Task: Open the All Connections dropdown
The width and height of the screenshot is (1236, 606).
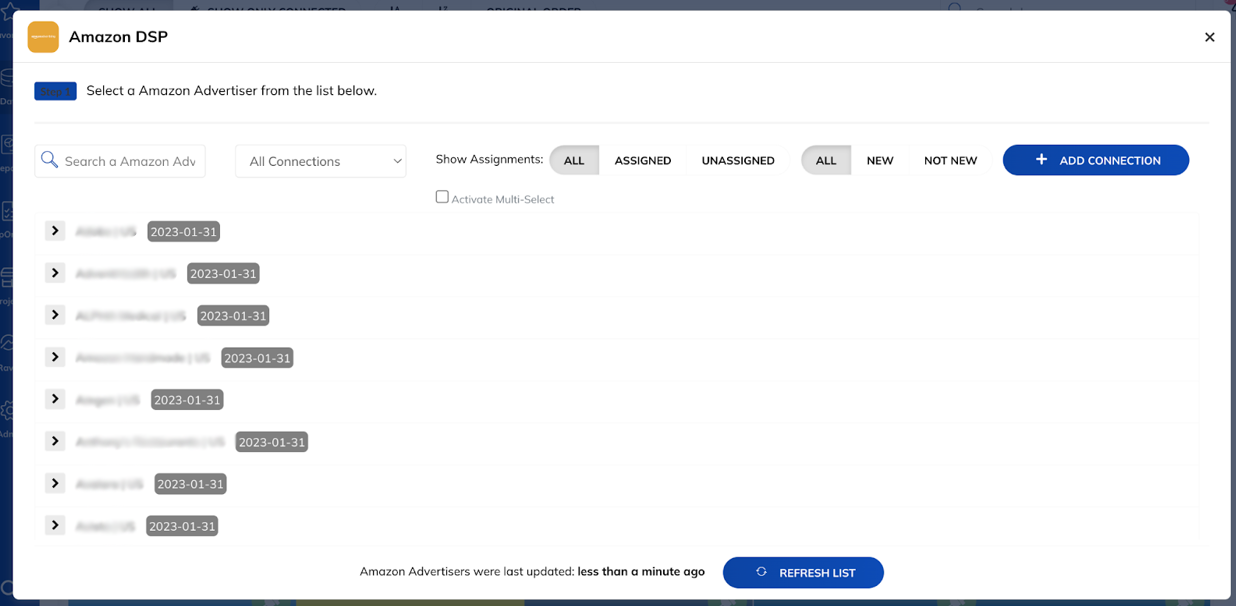Action: 320,160
